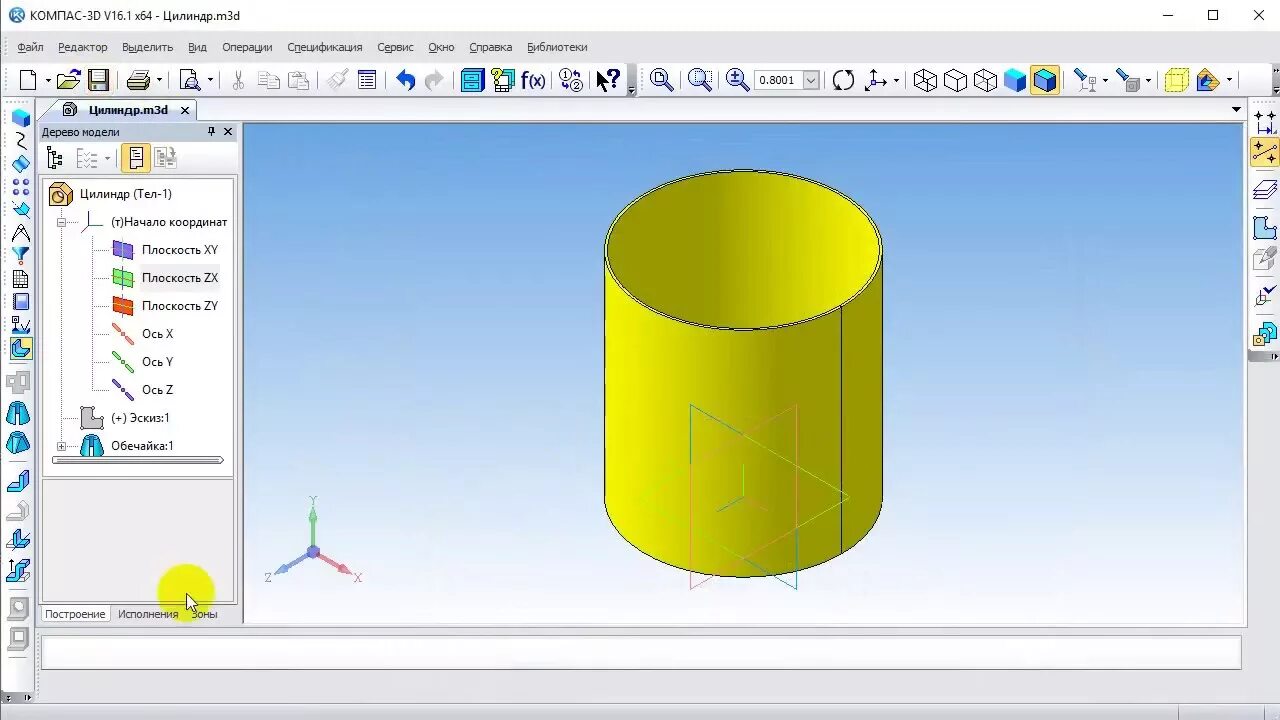Screen dimensions: 1280x720
Task: Save the document with the floppy disk icon
Action: 98,81
